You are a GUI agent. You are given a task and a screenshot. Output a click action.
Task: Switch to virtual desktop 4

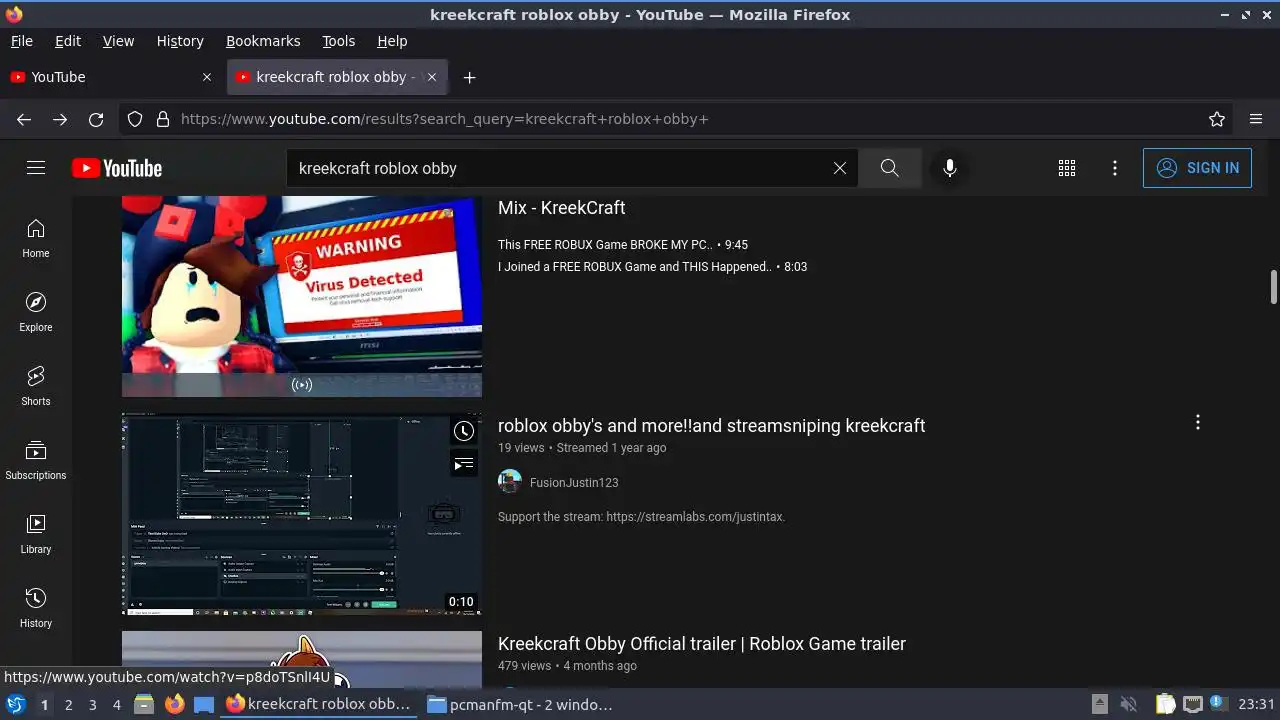pyautogui.click(x=116, y=705)
